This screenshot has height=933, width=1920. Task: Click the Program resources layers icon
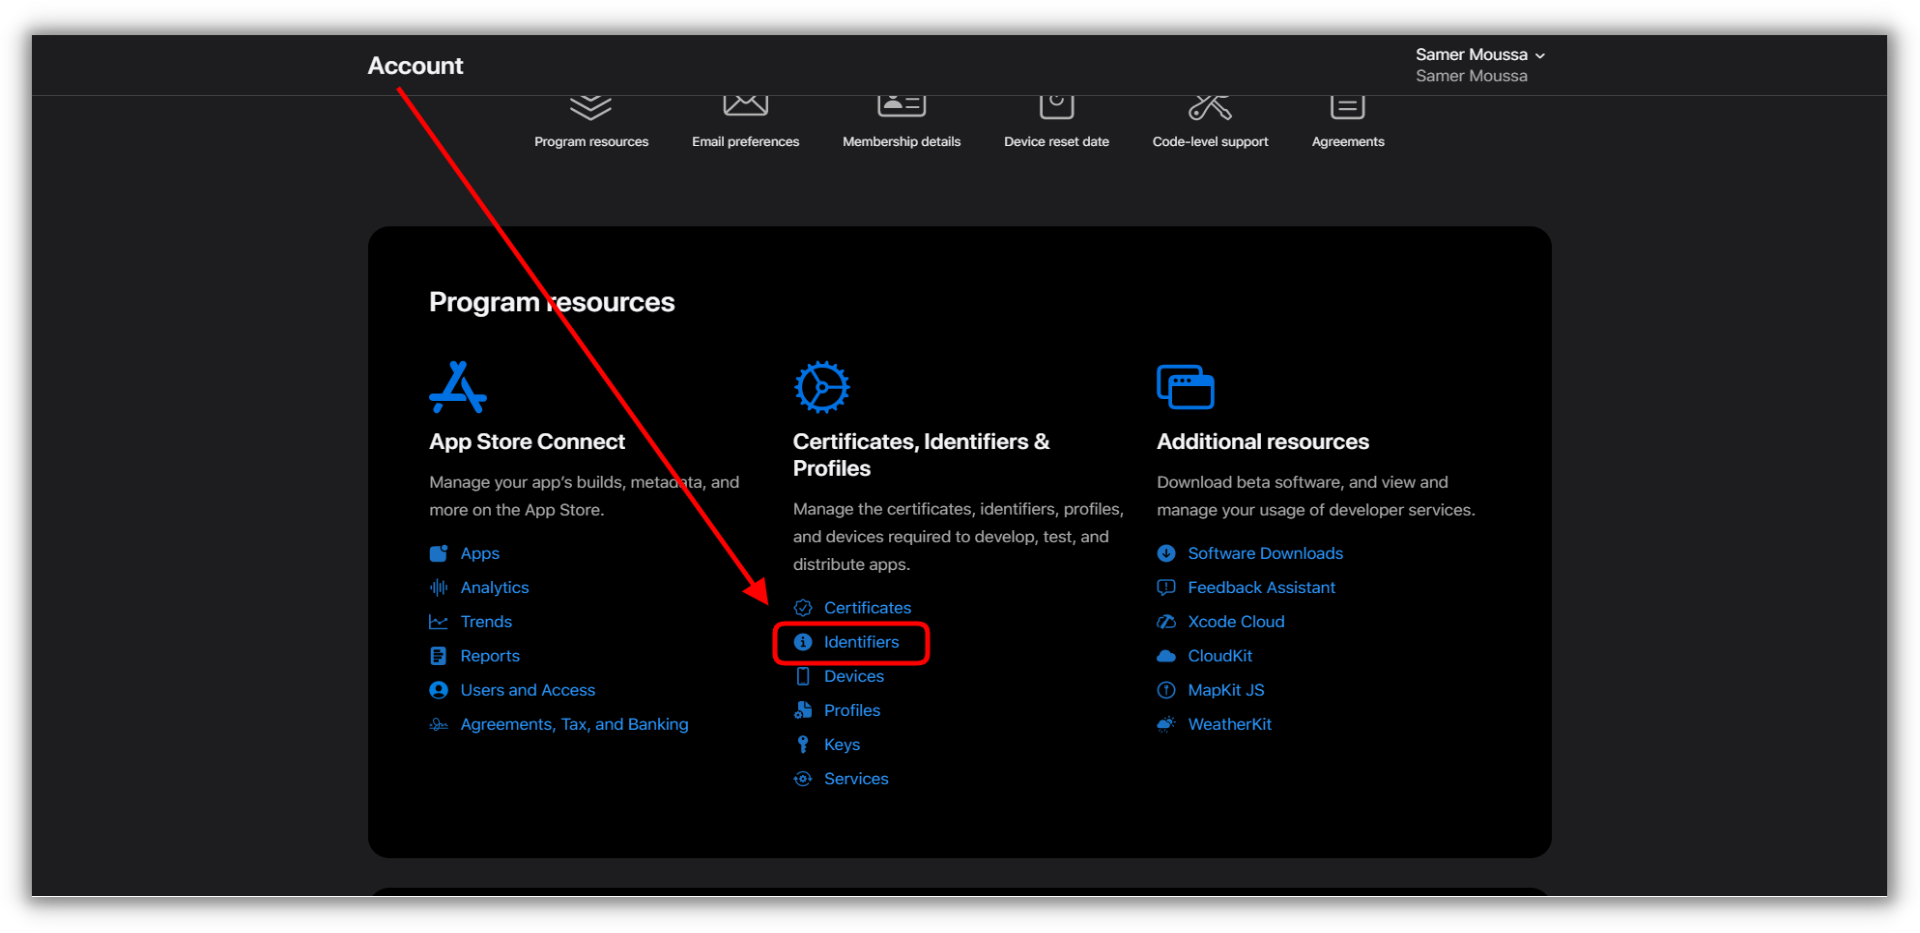click(591, 106)
